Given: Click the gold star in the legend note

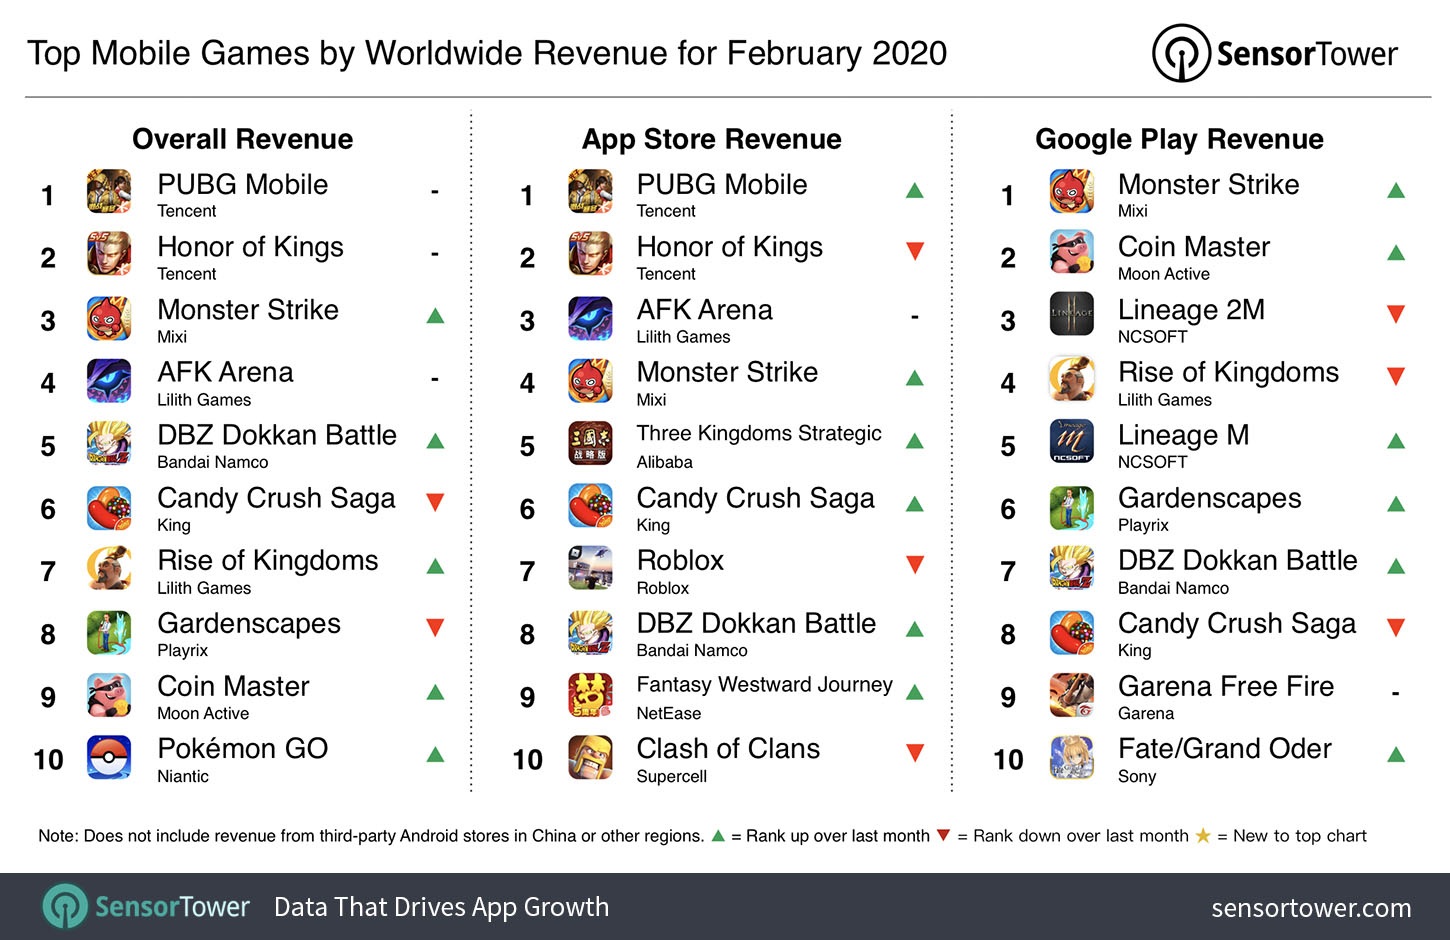Looking at the screenshot, I should pyautogui.click(x=1203, y=835).
